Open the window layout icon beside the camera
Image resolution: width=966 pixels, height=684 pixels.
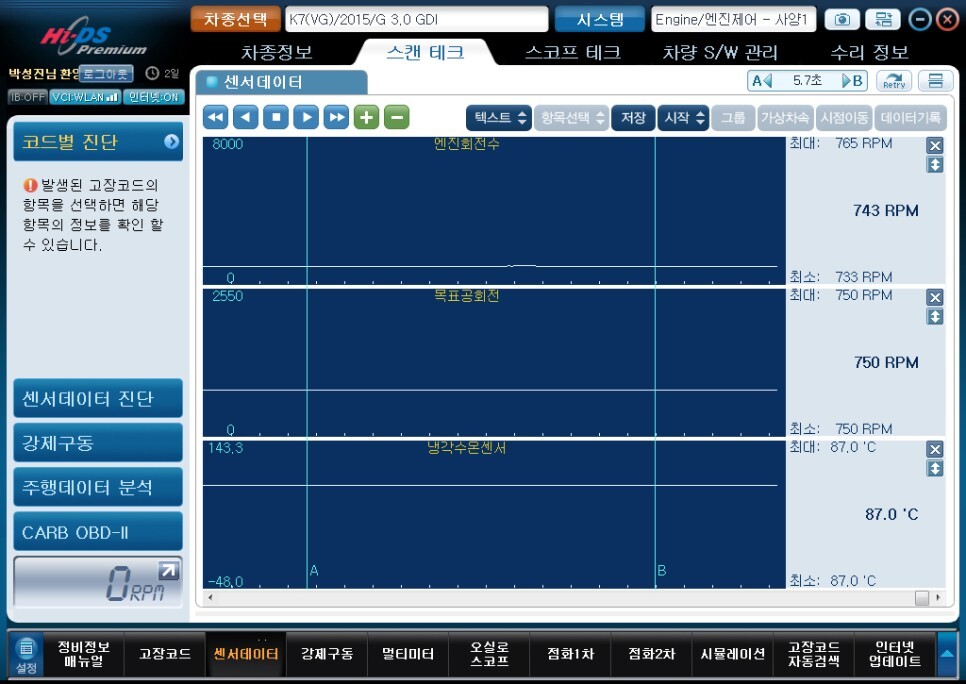(883, 20)
